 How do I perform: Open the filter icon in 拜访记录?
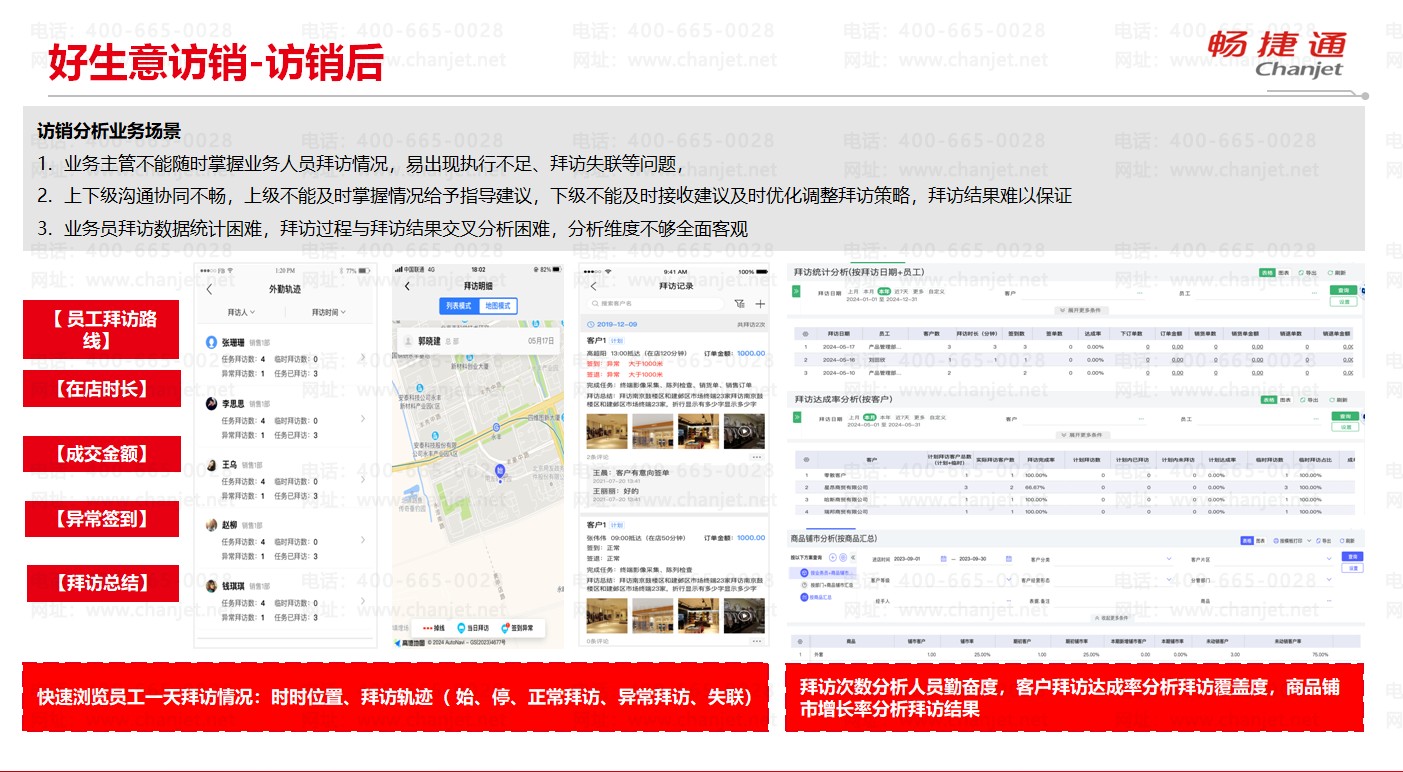(739, 304)
